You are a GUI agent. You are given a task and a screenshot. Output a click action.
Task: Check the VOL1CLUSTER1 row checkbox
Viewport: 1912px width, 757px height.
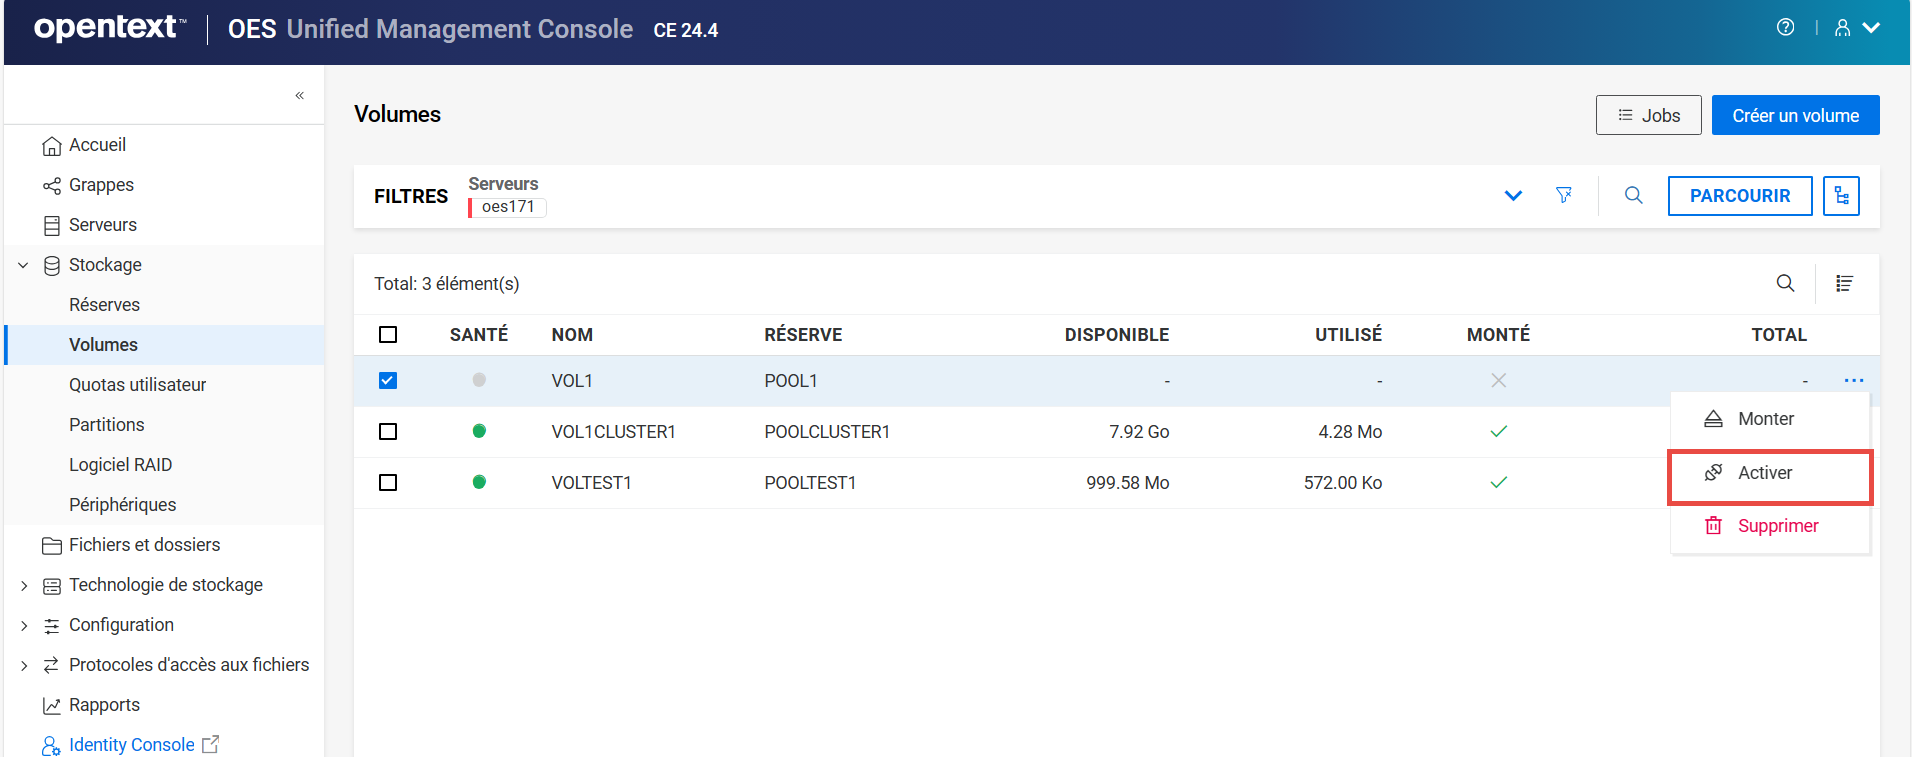point(388,432)
